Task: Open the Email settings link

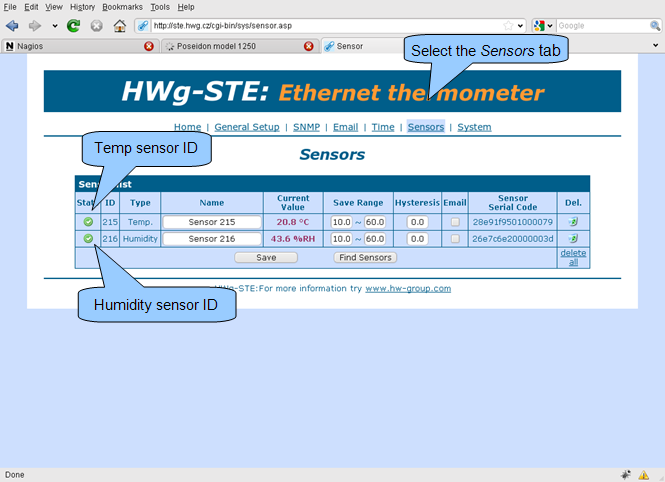Action: [x=345, y=127]
